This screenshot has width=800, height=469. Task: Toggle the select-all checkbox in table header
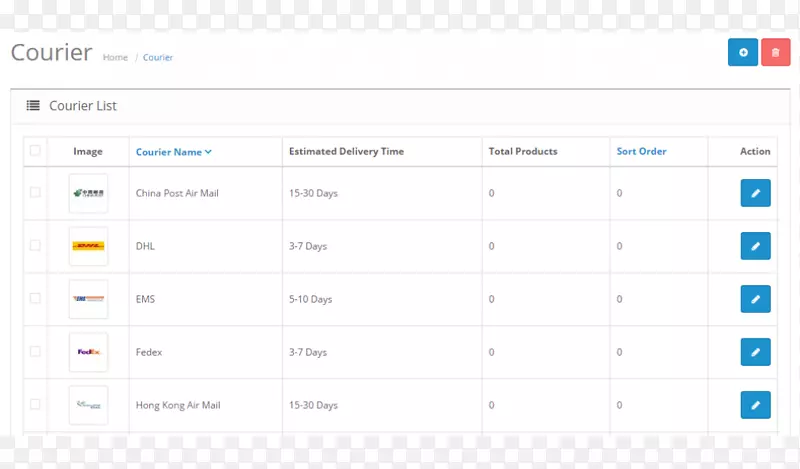pyautogui.click(x=35, y=151)
